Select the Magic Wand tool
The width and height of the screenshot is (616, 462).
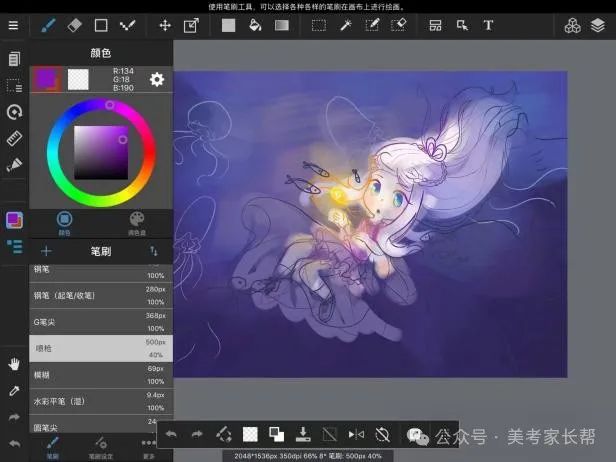tap(346, 26)
